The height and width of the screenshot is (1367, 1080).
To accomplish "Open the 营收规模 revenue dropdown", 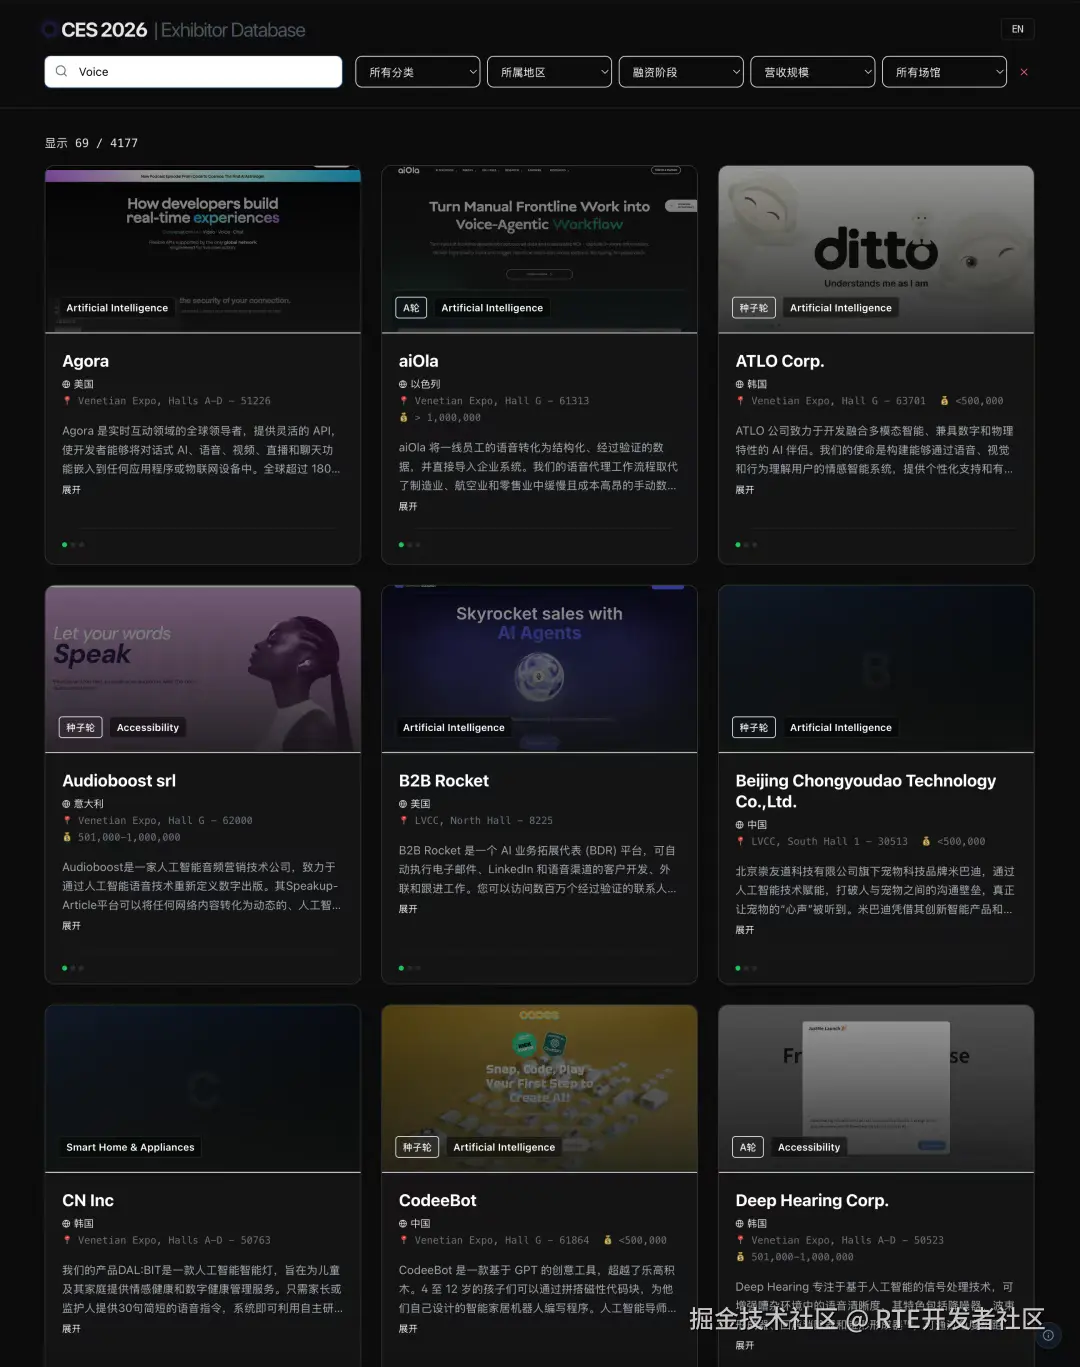I will coord(813,72).
